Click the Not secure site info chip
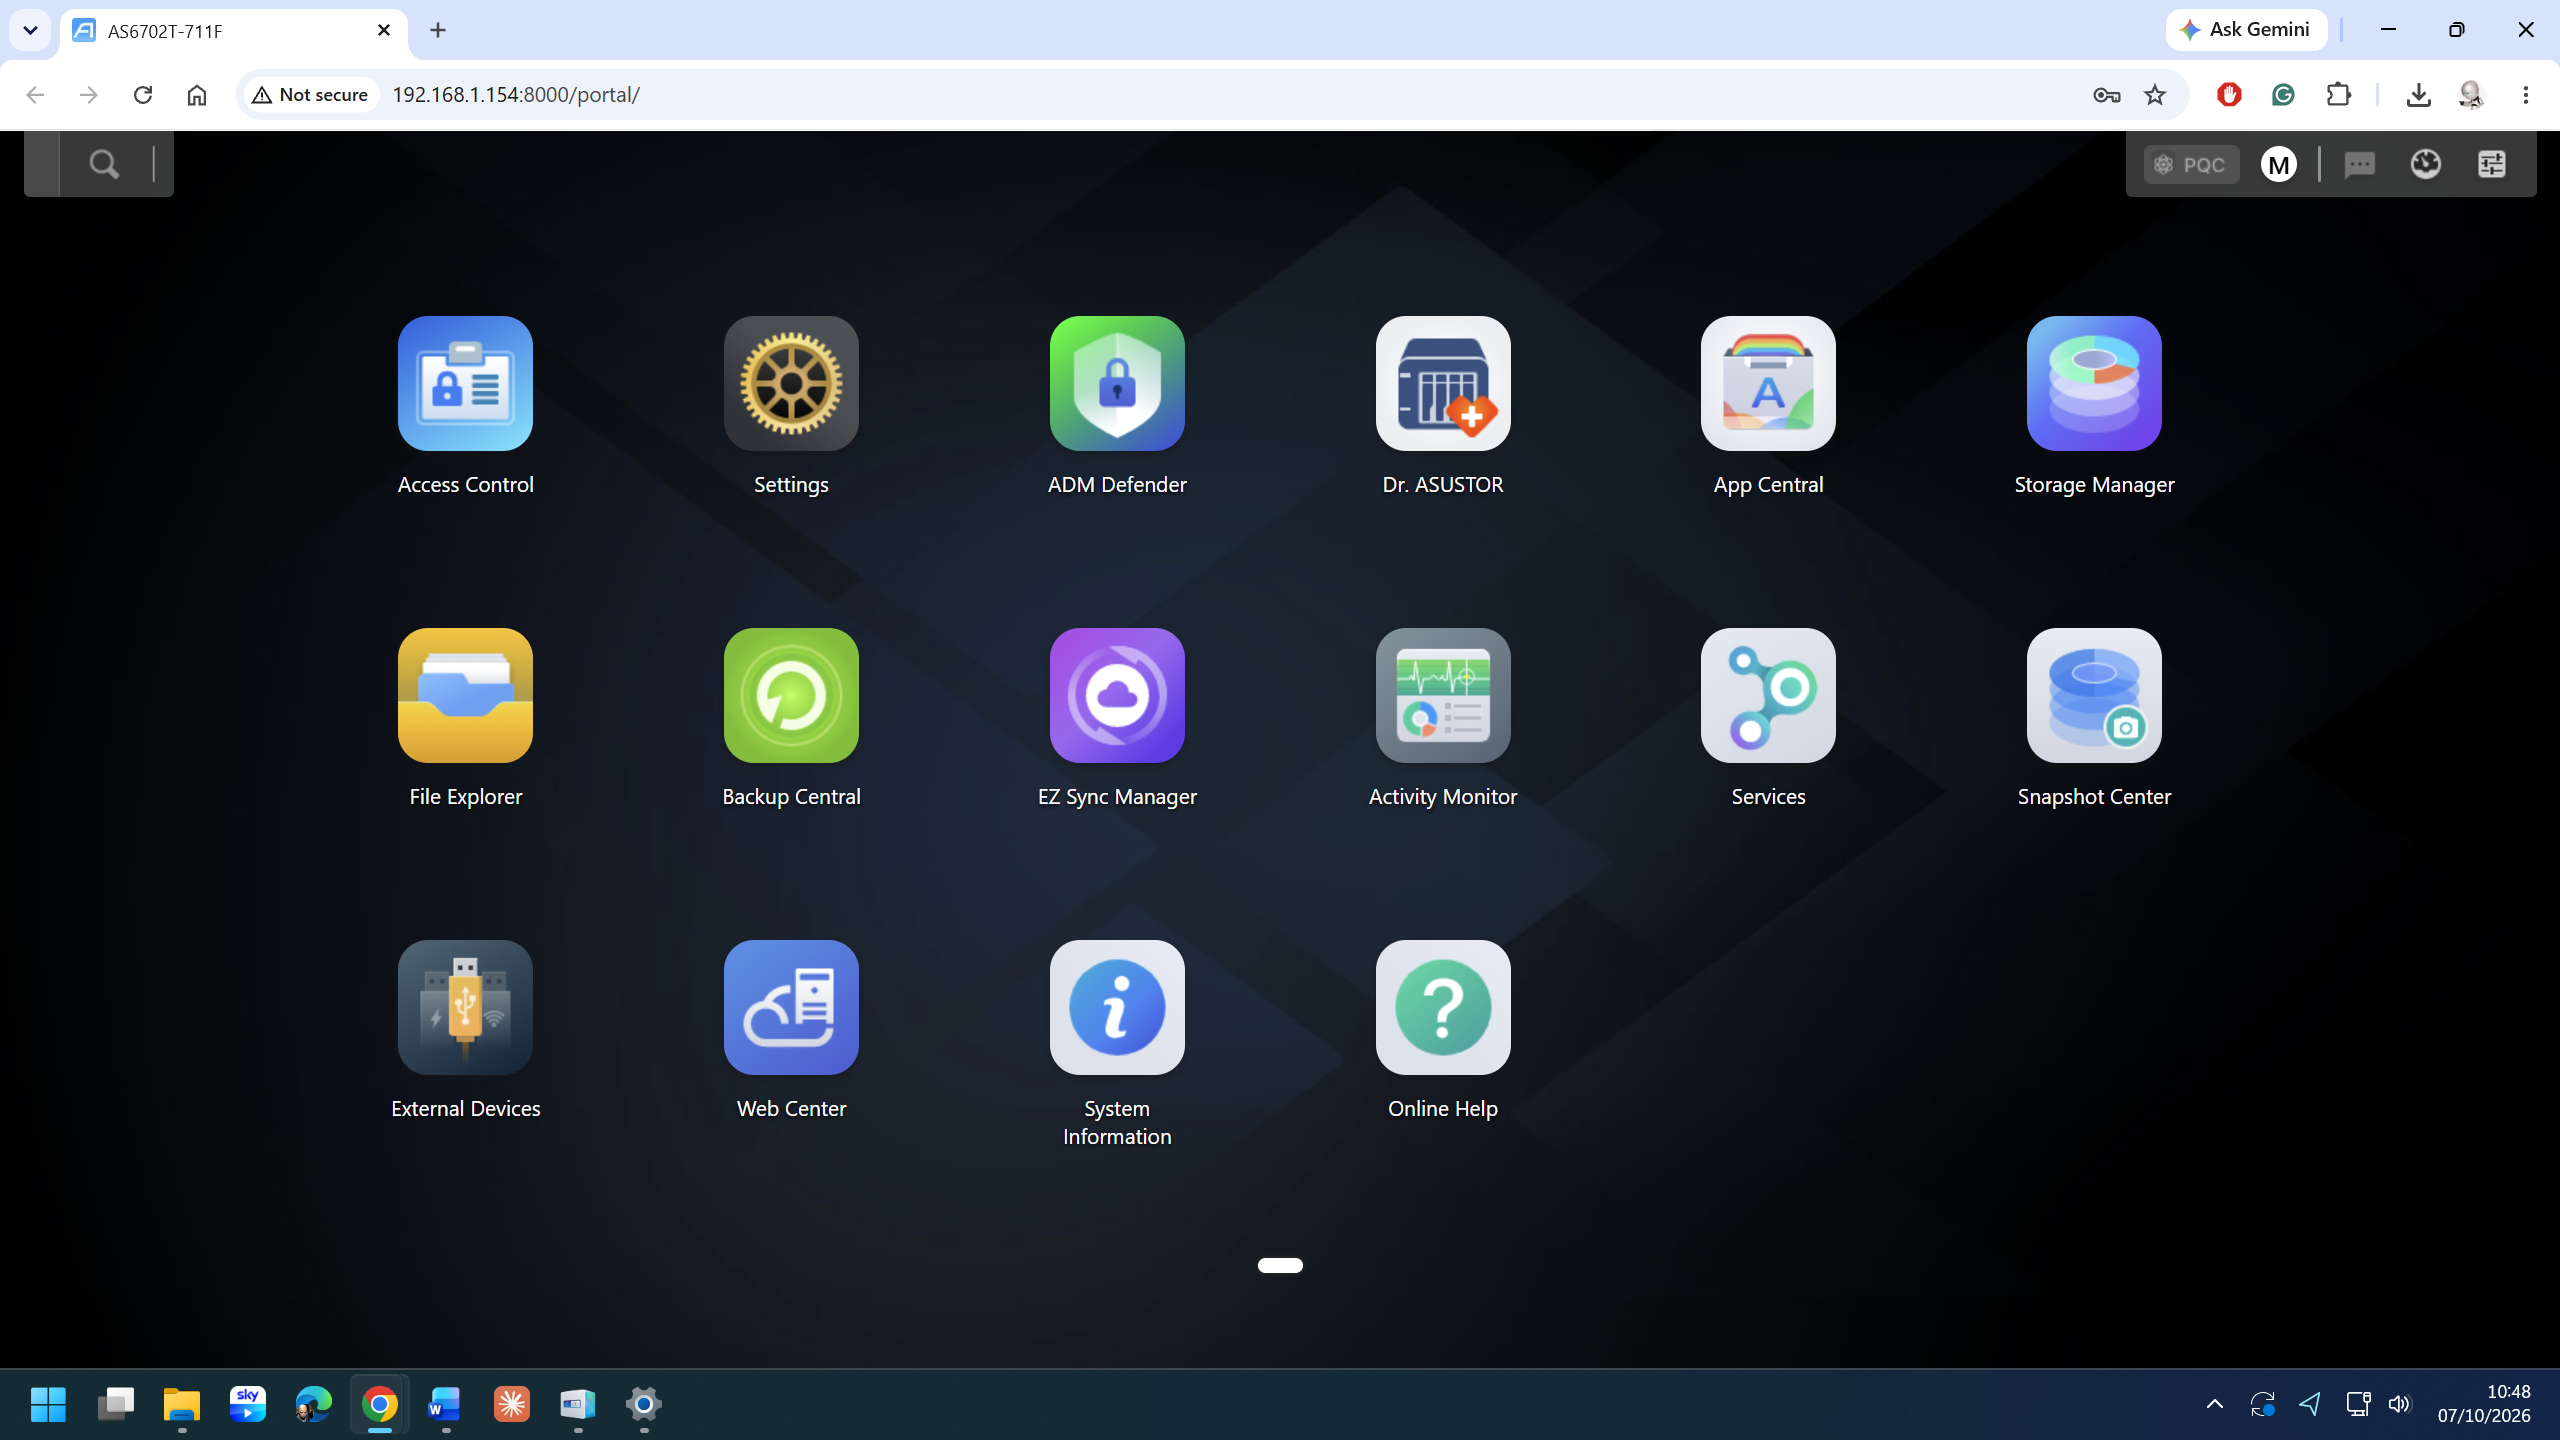This screenshot has width=2560, height=1440. click(311, 95)
